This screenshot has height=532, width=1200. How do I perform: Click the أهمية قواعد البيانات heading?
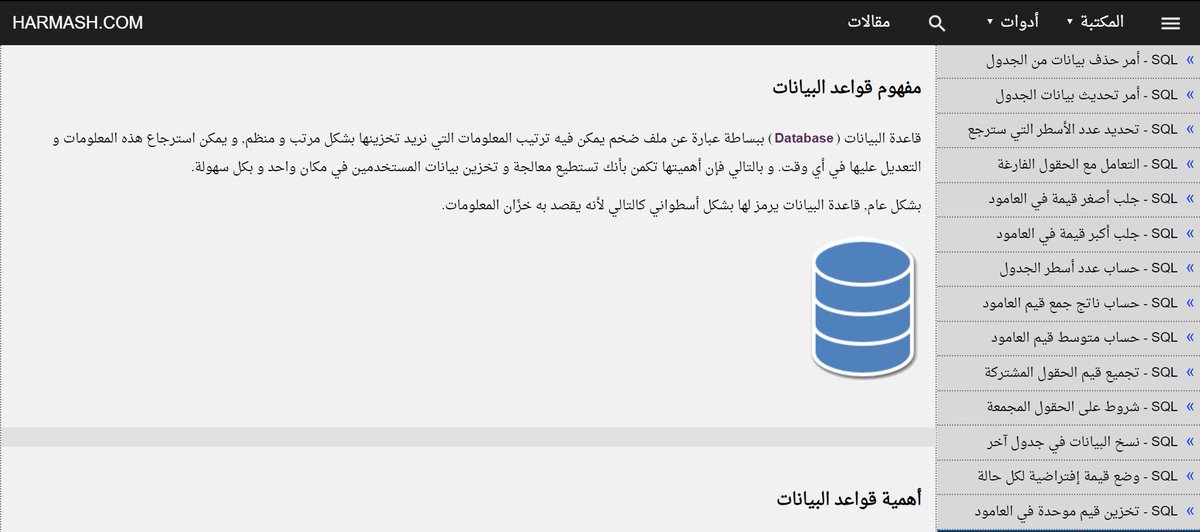[849, 497]
